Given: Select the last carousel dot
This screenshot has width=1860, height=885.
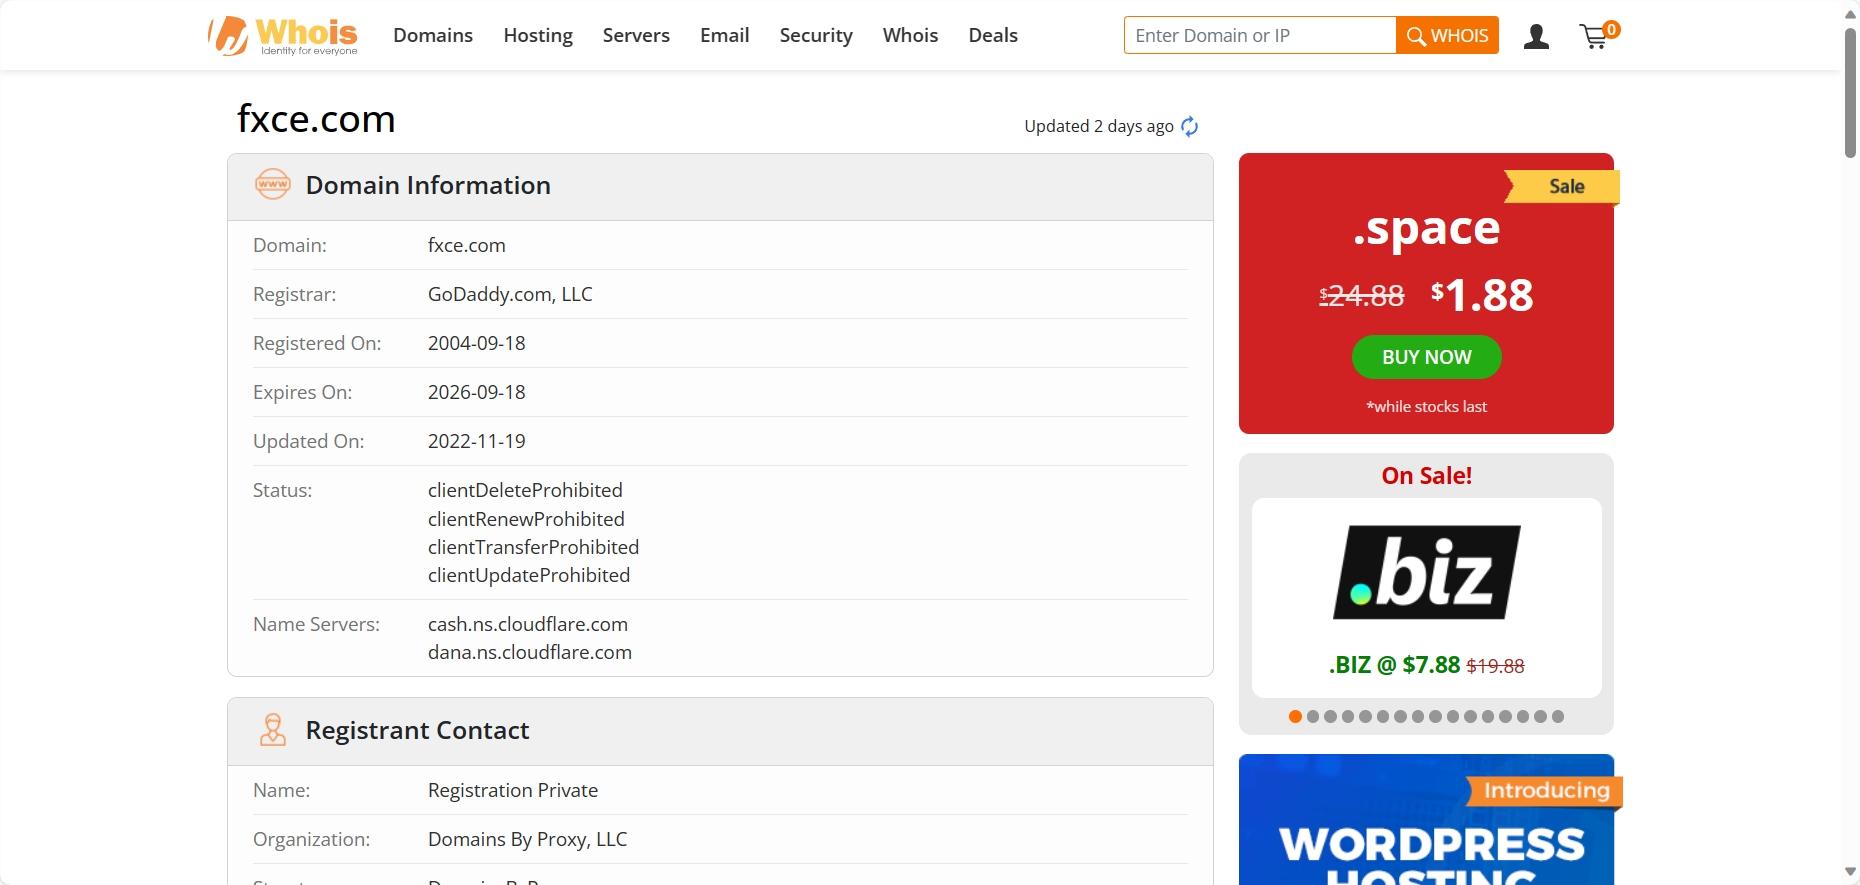Looking at the screenshot, I should point(1557,716).
